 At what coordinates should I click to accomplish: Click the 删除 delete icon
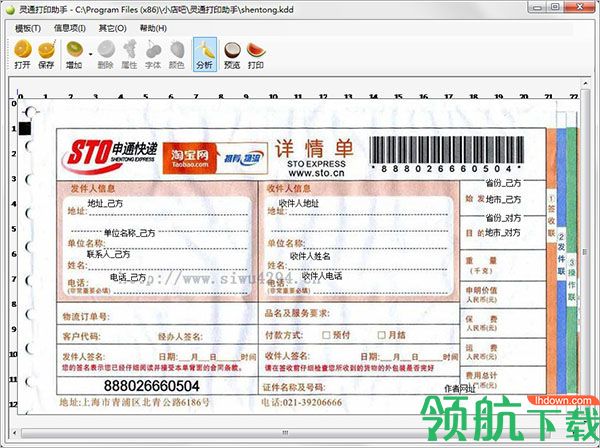tap(106, 54)
